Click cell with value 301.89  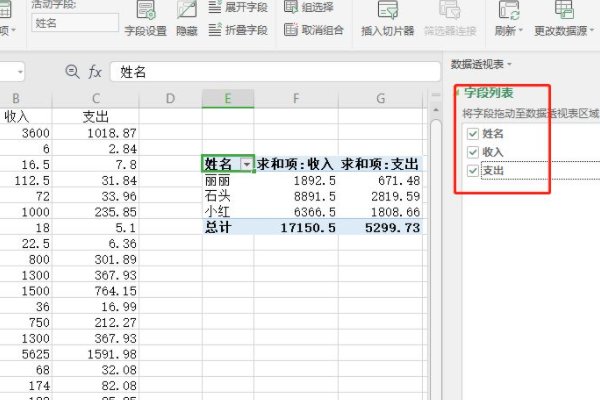click(x=96, y=259)
